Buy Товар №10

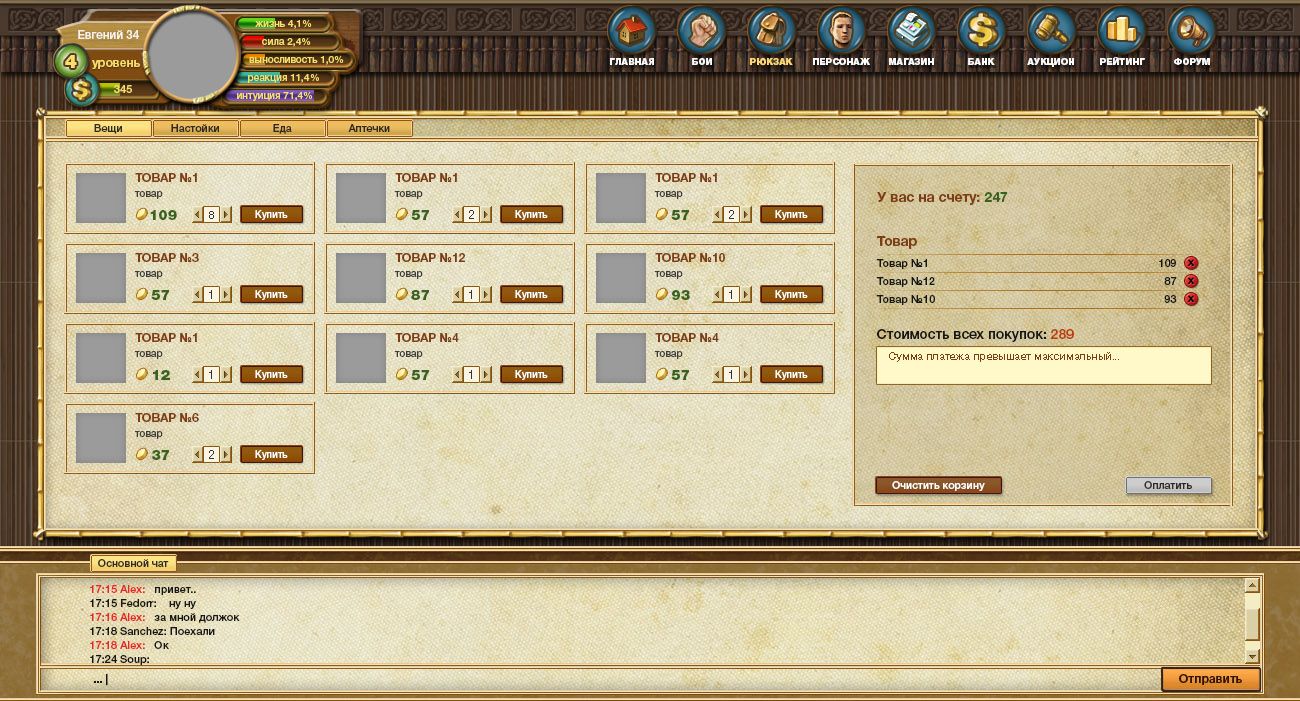click(x=791, y=294)
